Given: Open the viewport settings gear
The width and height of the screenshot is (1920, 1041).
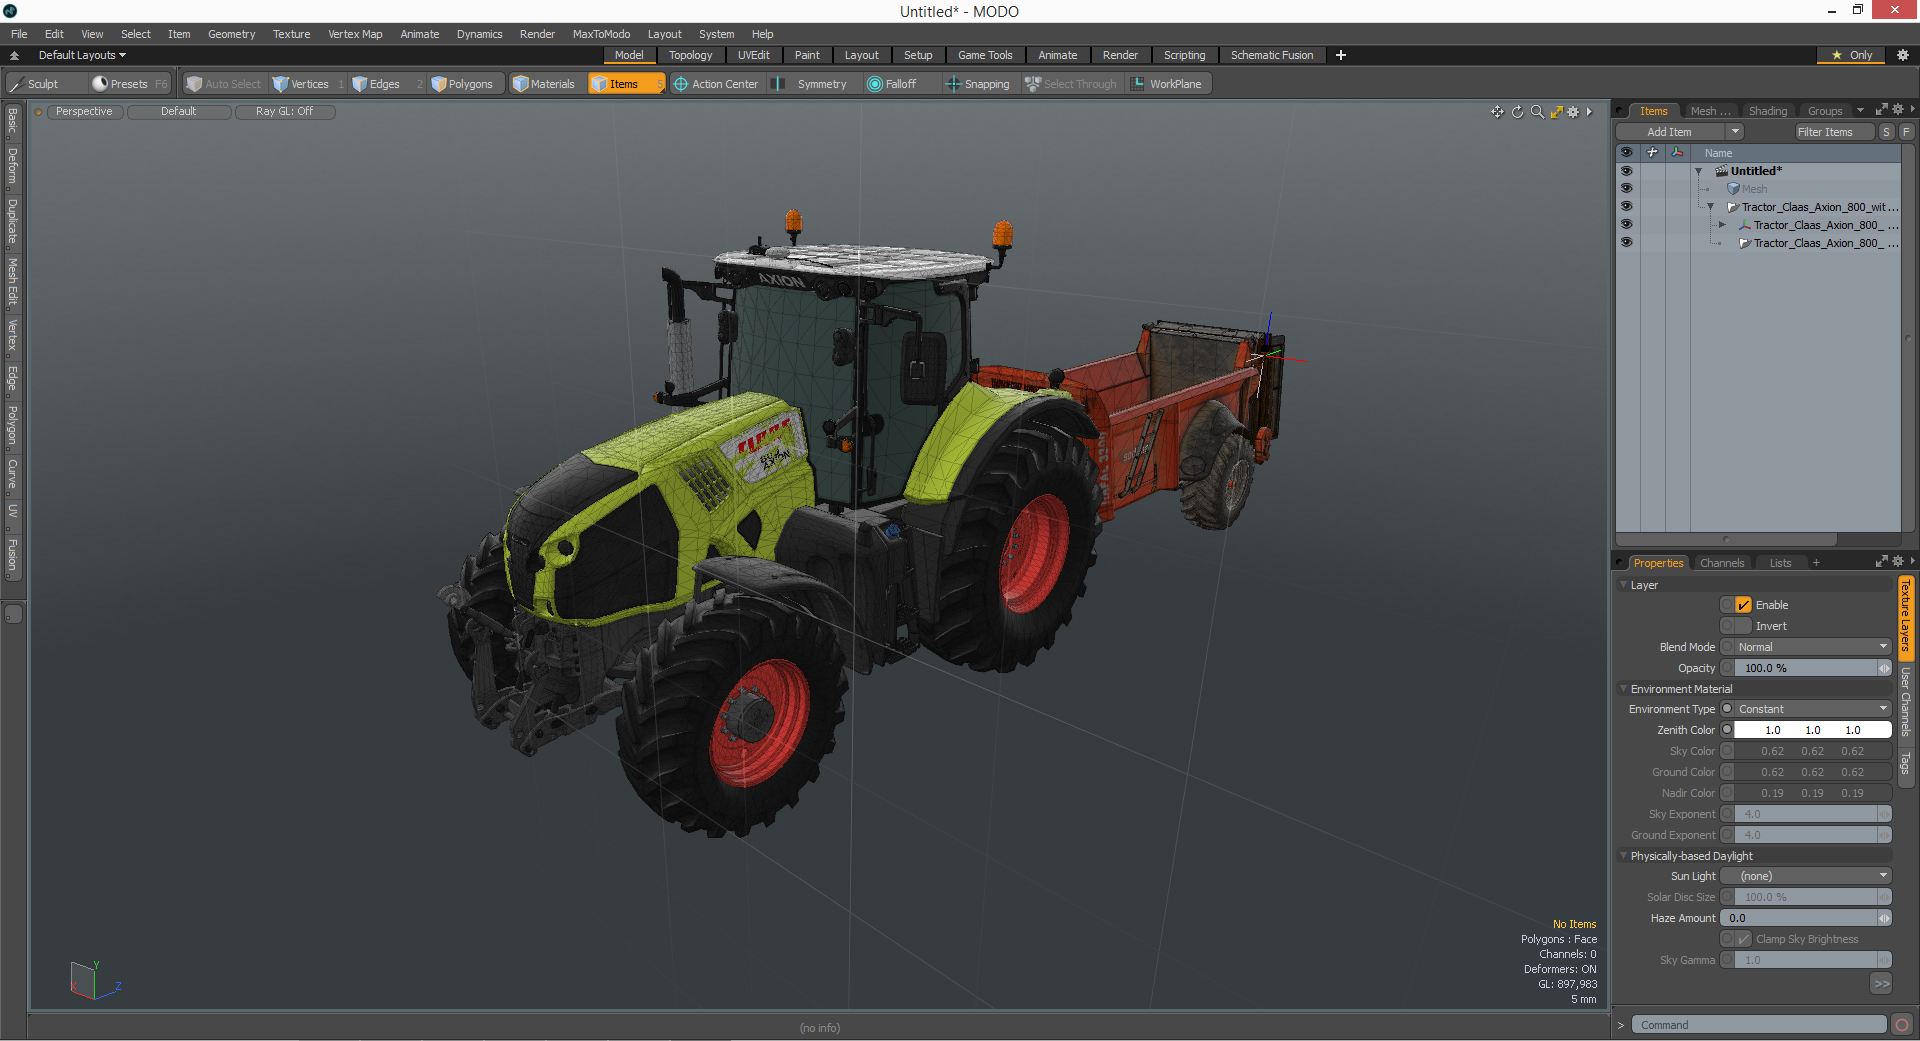Looking at the screenshot, I should [1573, 112].
